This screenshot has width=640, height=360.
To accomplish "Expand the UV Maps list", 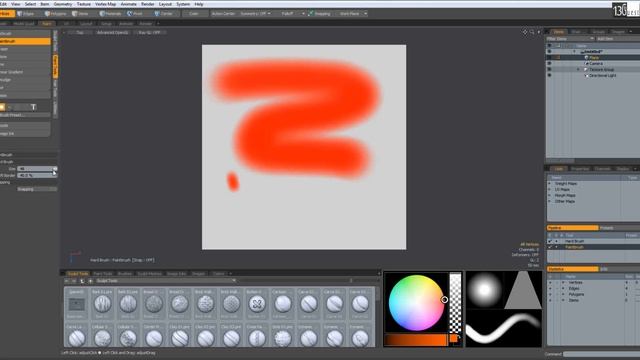I will 549,189.
